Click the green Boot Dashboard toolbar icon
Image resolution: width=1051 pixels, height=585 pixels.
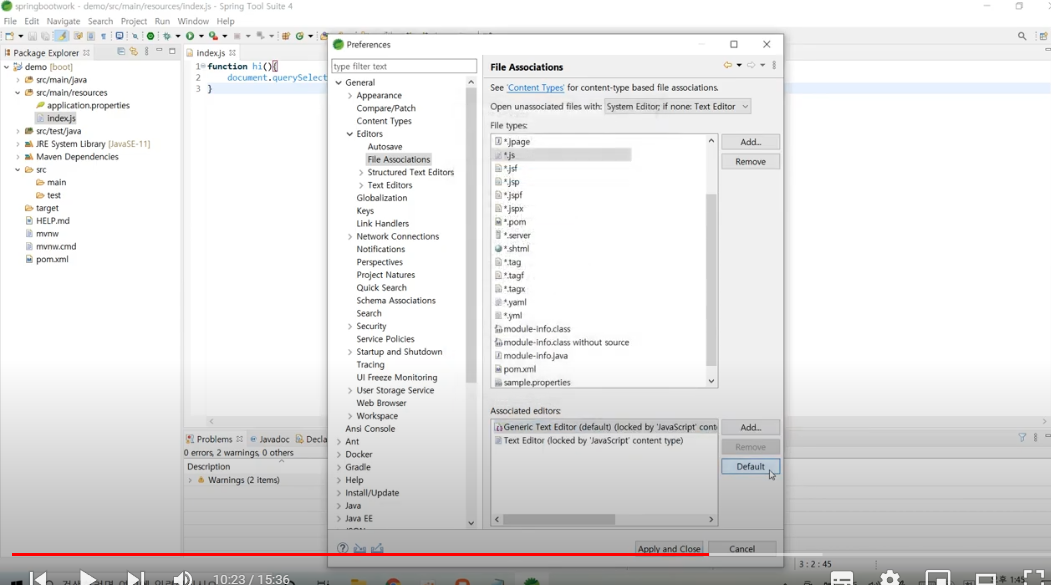click(150, 36)
